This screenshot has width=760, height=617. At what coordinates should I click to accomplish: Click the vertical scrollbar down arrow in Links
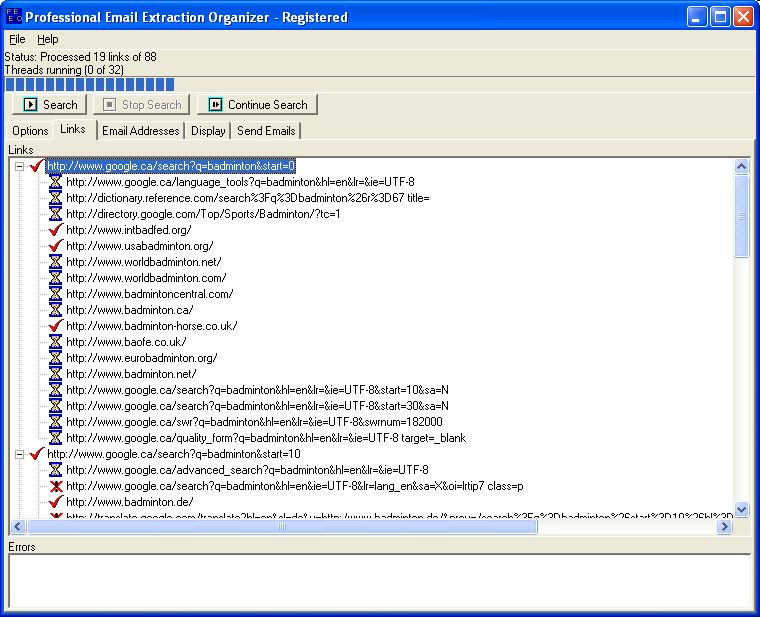(741, 510)
